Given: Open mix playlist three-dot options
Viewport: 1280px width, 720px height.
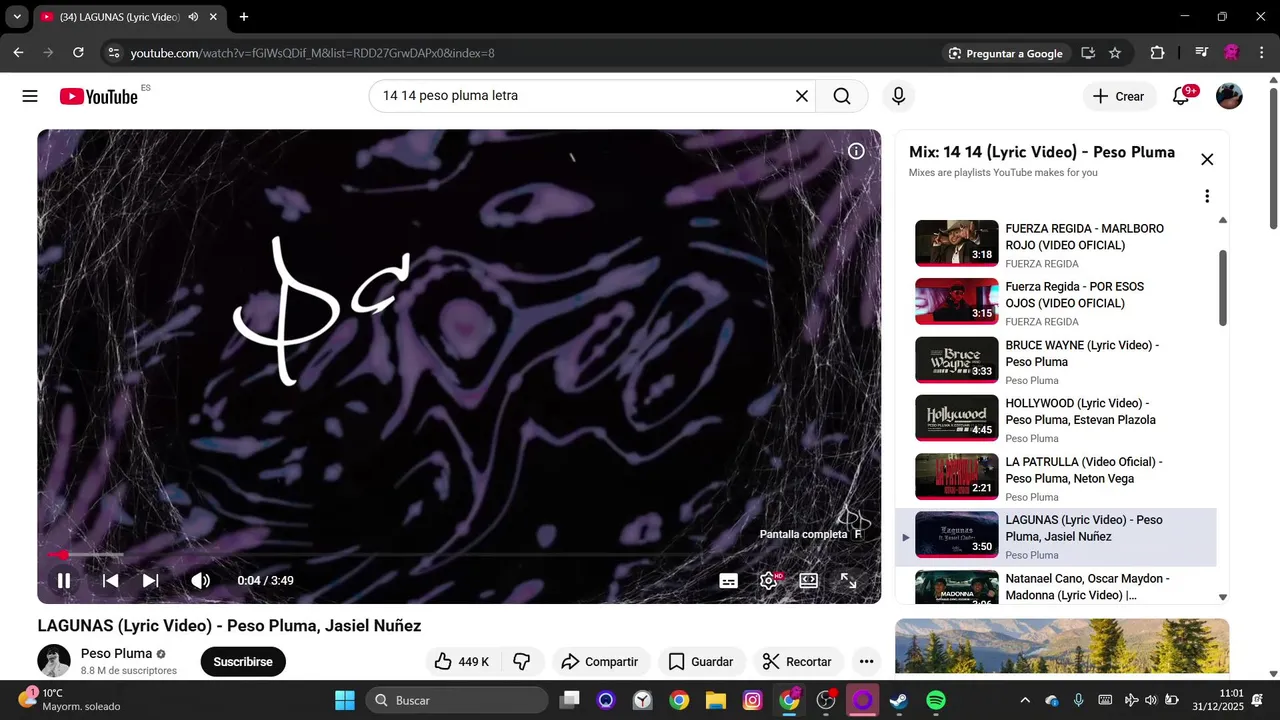Looking at the screenshot, I should (1207, 196).
